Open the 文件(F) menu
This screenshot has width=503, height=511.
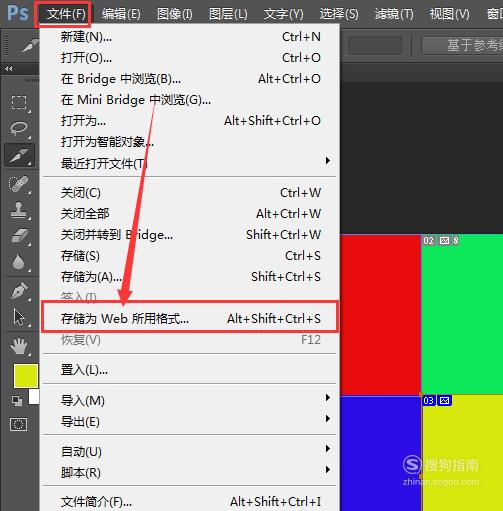(x=65, y=14)
